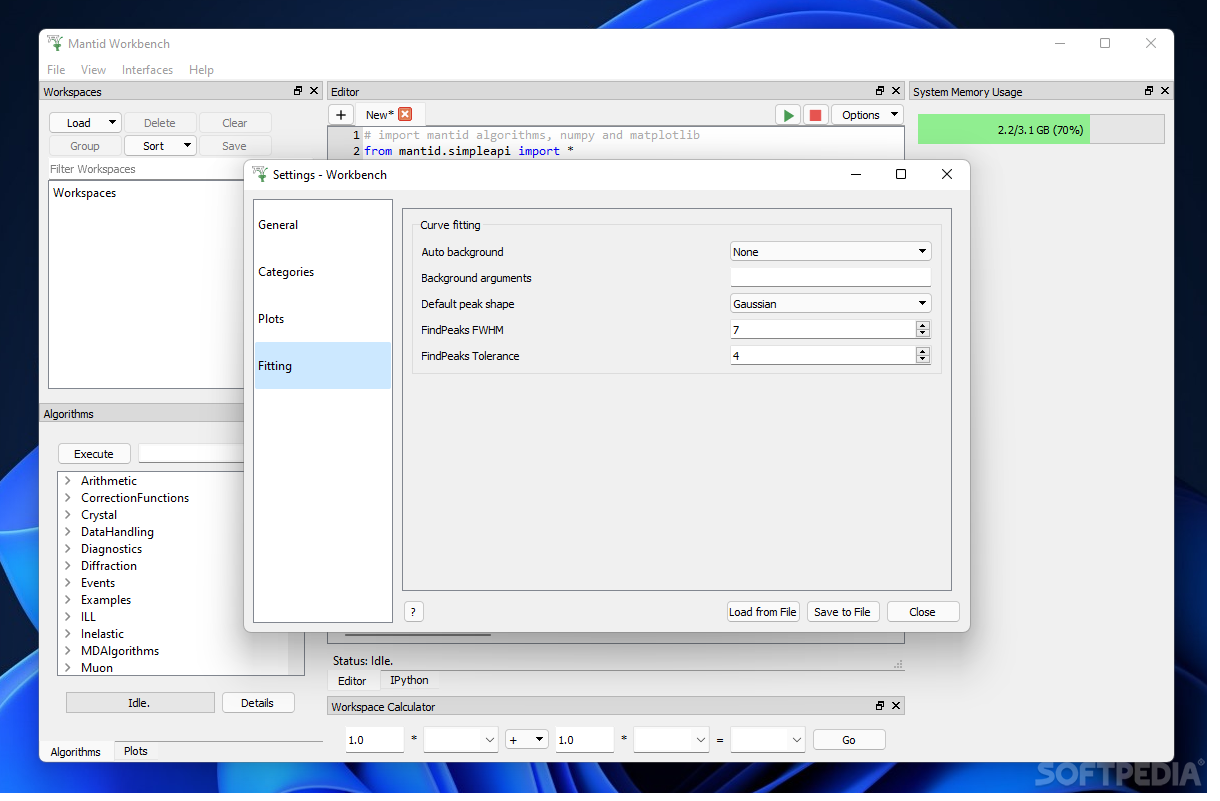Expand the CorrectionFunctions algorithm category
The width and height of the screenshot is (1220, 801).
68,498
